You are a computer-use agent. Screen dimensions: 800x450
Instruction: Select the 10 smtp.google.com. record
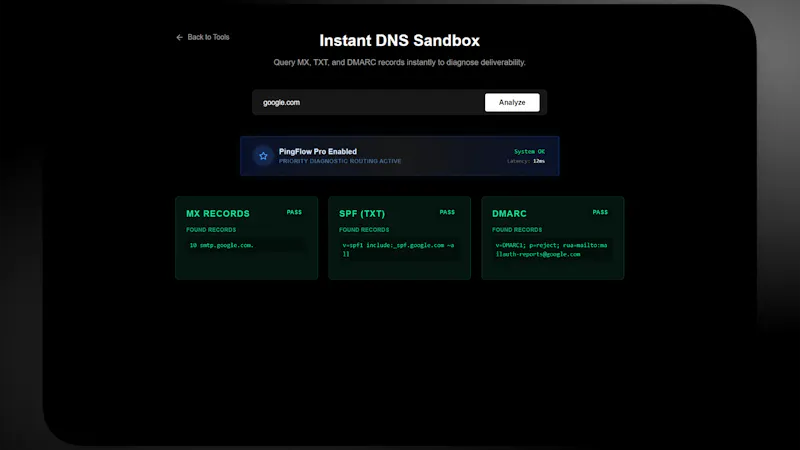tap(221, 245)
